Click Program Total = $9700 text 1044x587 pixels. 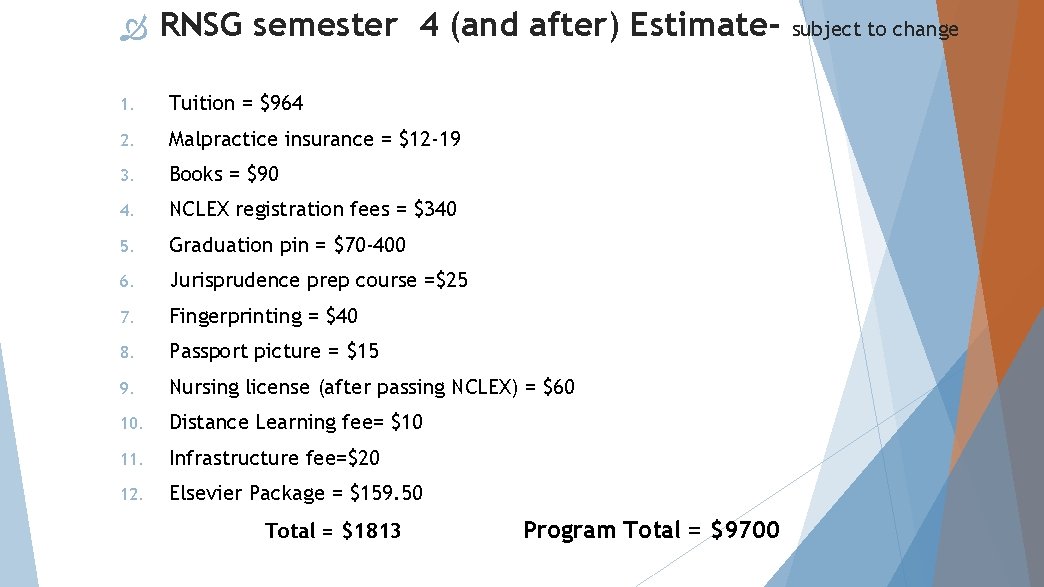pyautogui.click(x=651, y=530)
